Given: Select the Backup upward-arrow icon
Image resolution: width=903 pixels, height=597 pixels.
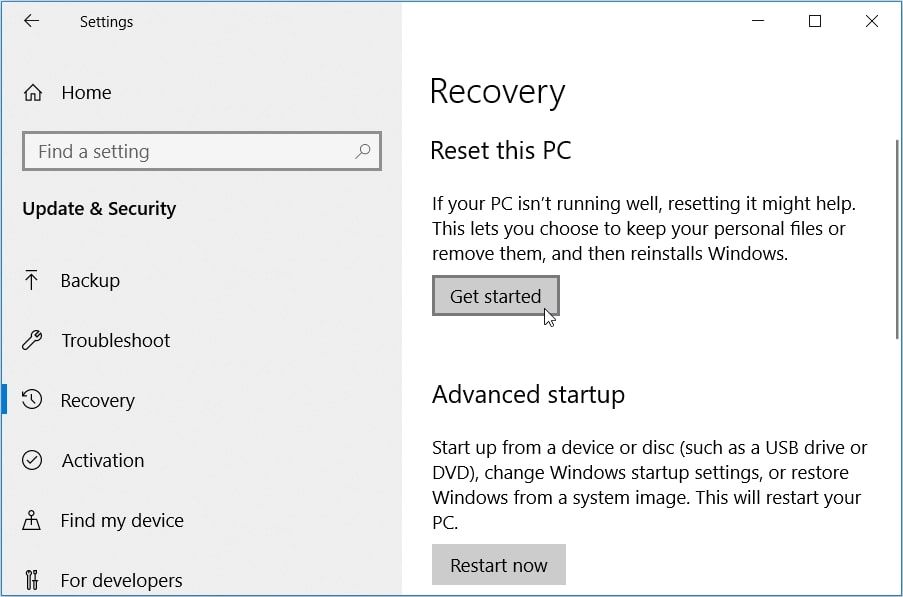Looking at the screenshot, I should tap(31, 280).
